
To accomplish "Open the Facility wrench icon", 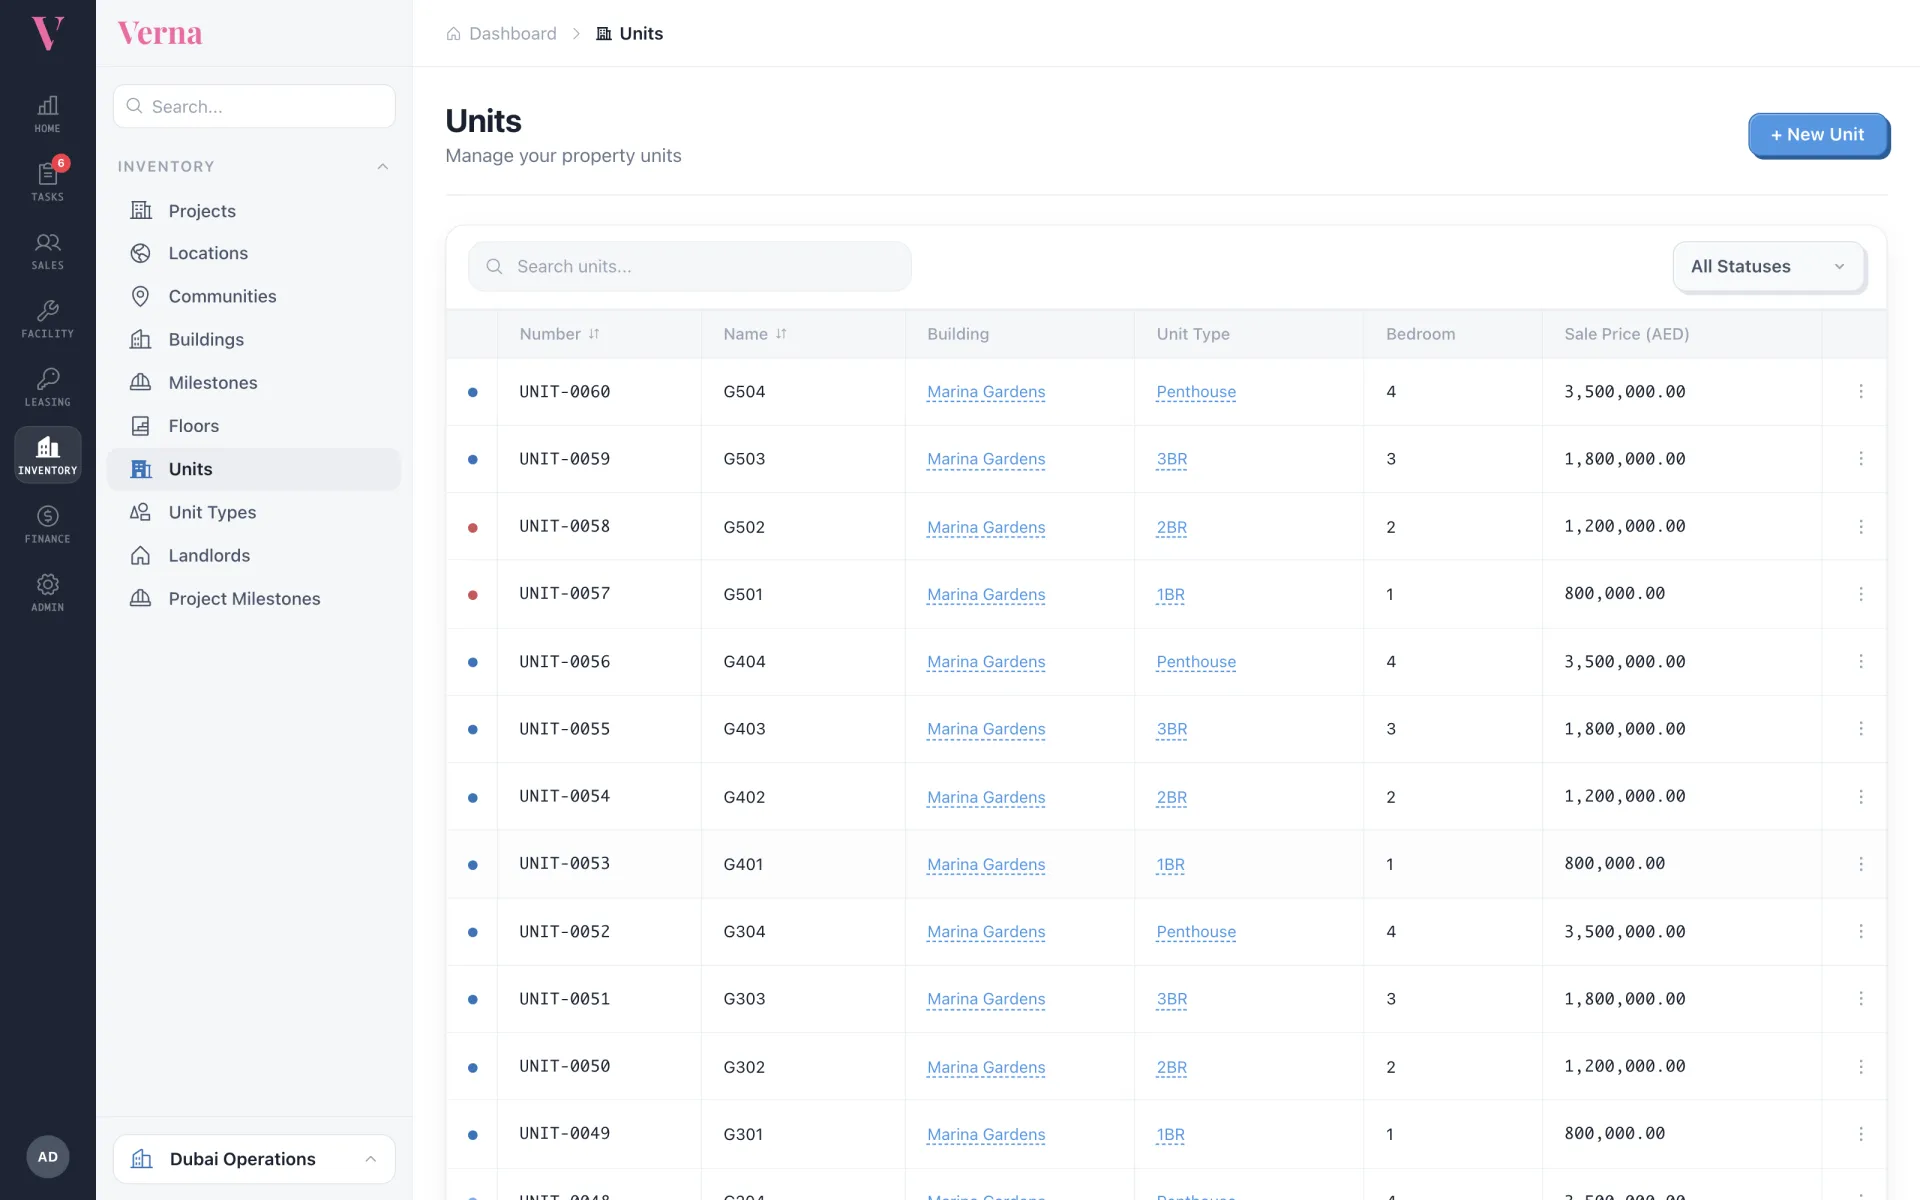I will [47, 318].
